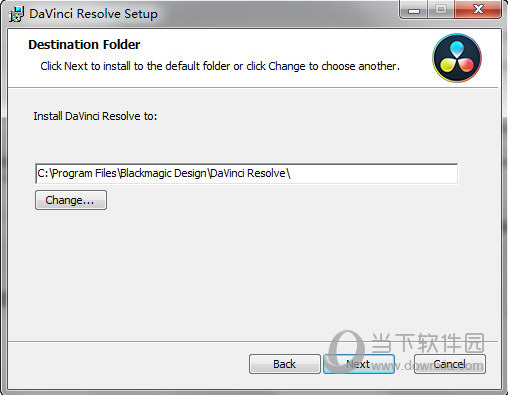Click 'Install DaVinci Resolve to:' label
Viewport: 508px width, 395px height.
[95, 116]
